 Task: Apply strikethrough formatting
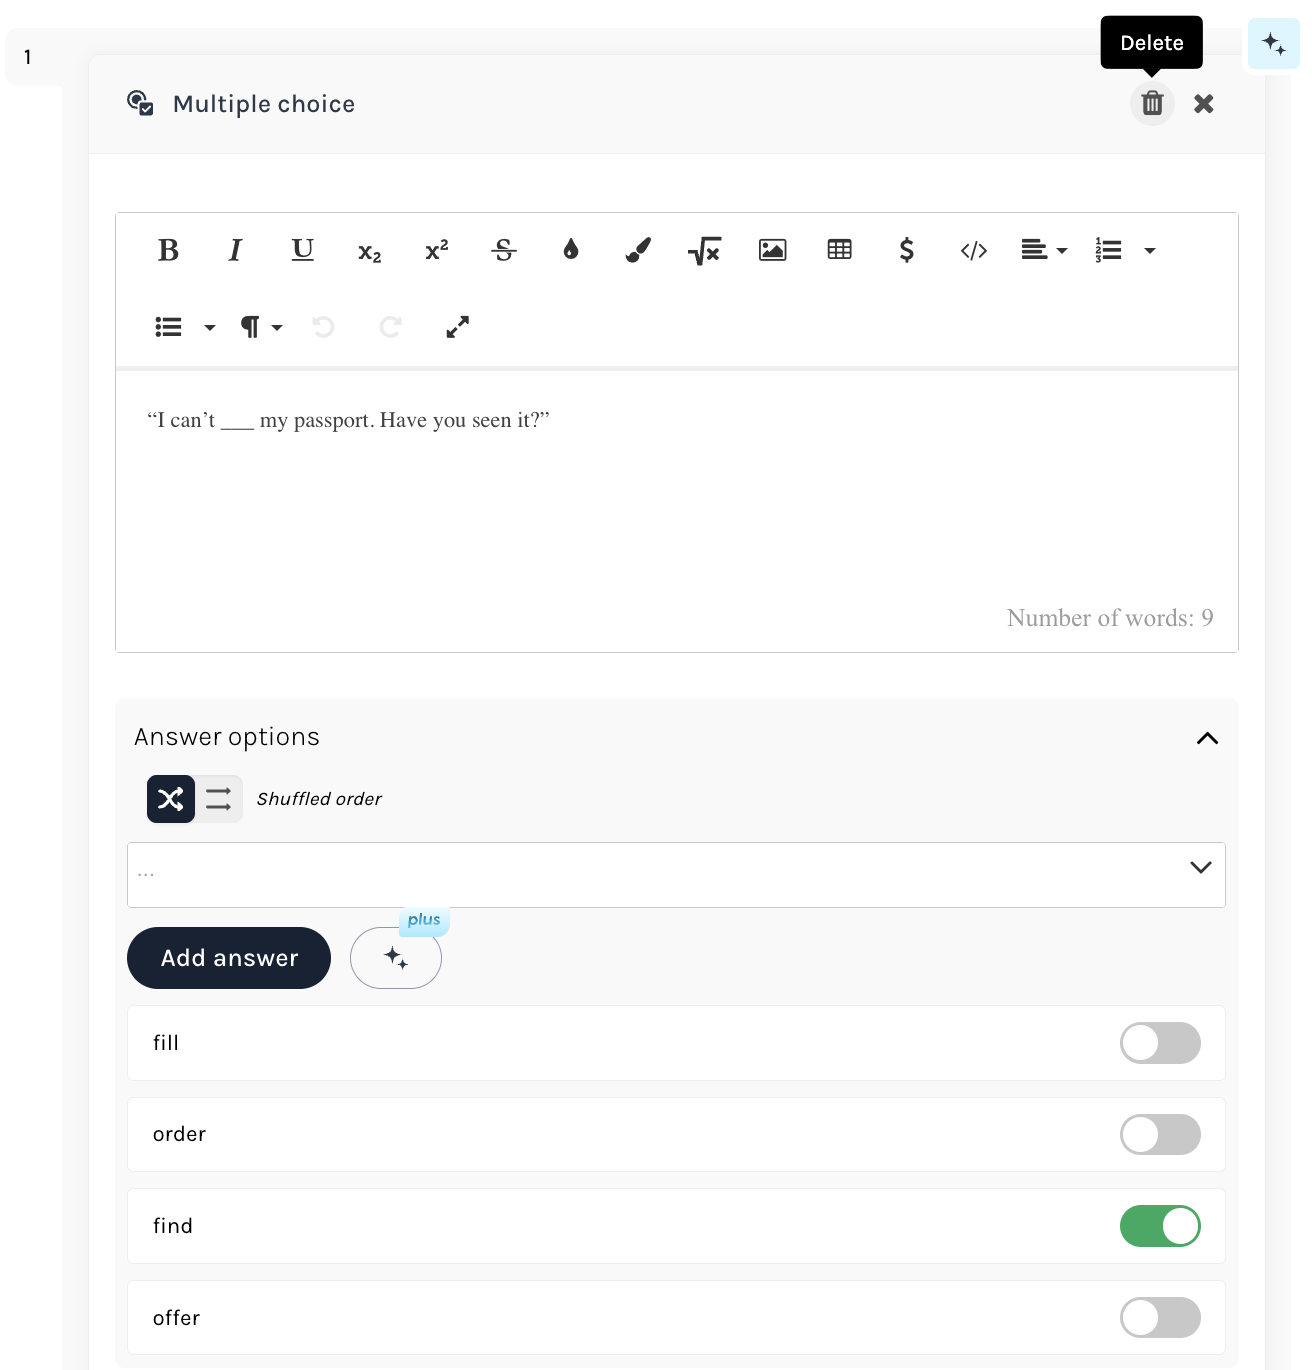click(x=504, y=250)
